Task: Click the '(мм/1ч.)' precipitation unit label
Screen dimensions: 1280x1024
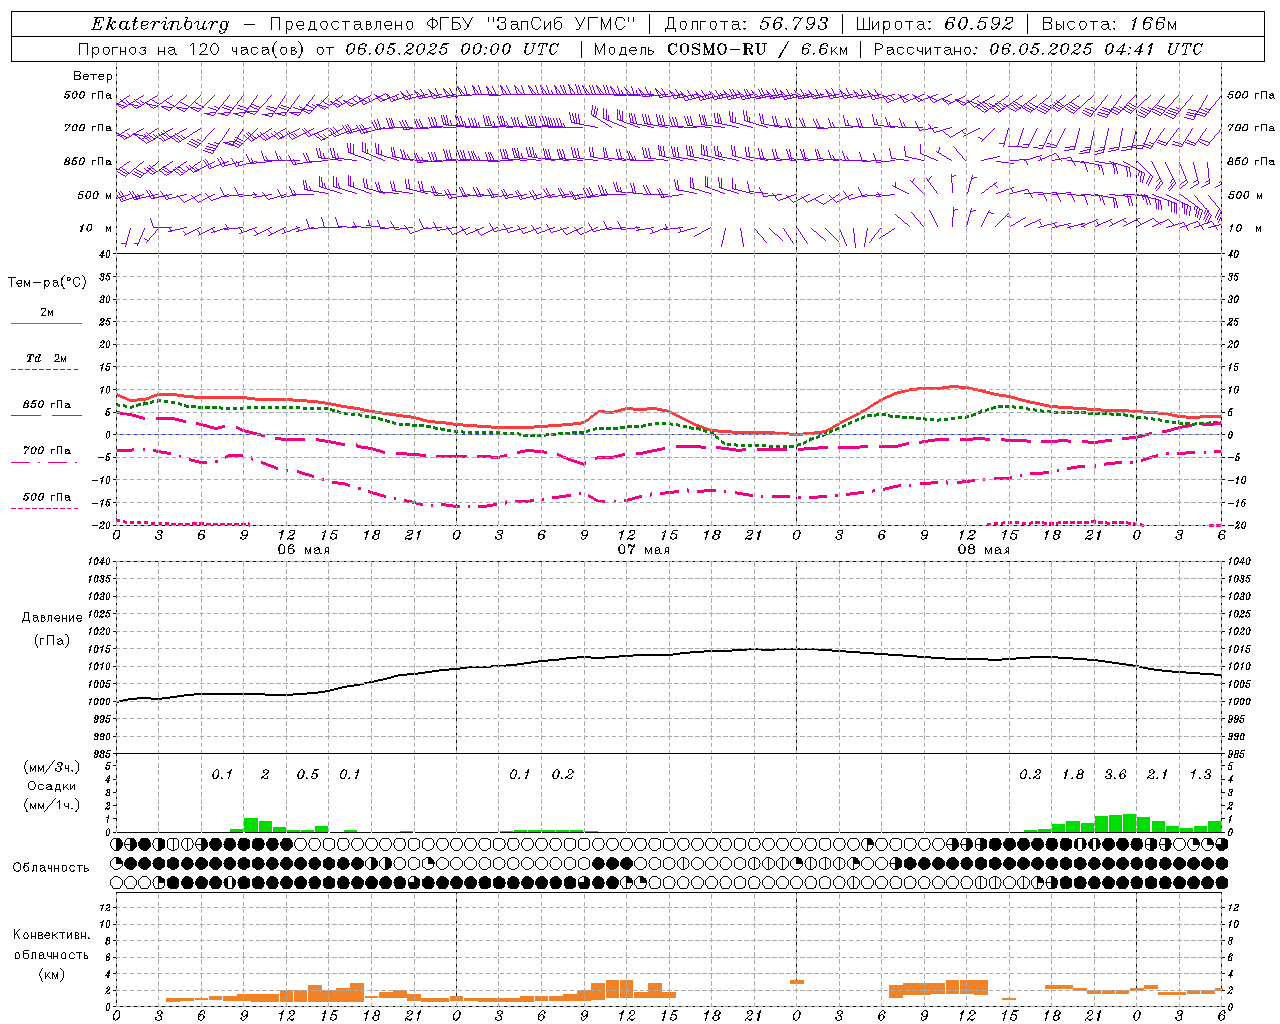Action: (52, 805)
